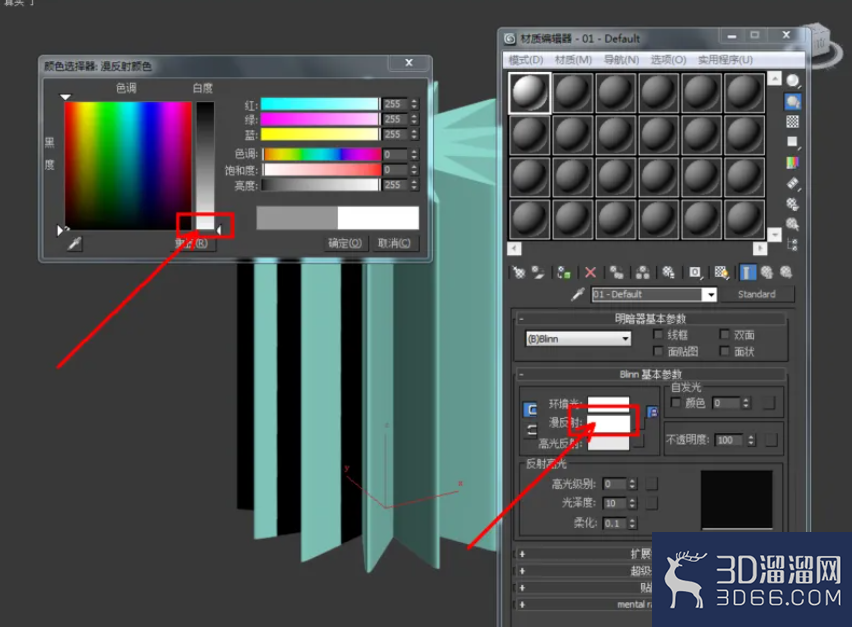The width and height of the screenshot is (852, 627).
Task: Click 确定(O) in color selector
Action: click(345, 243)
